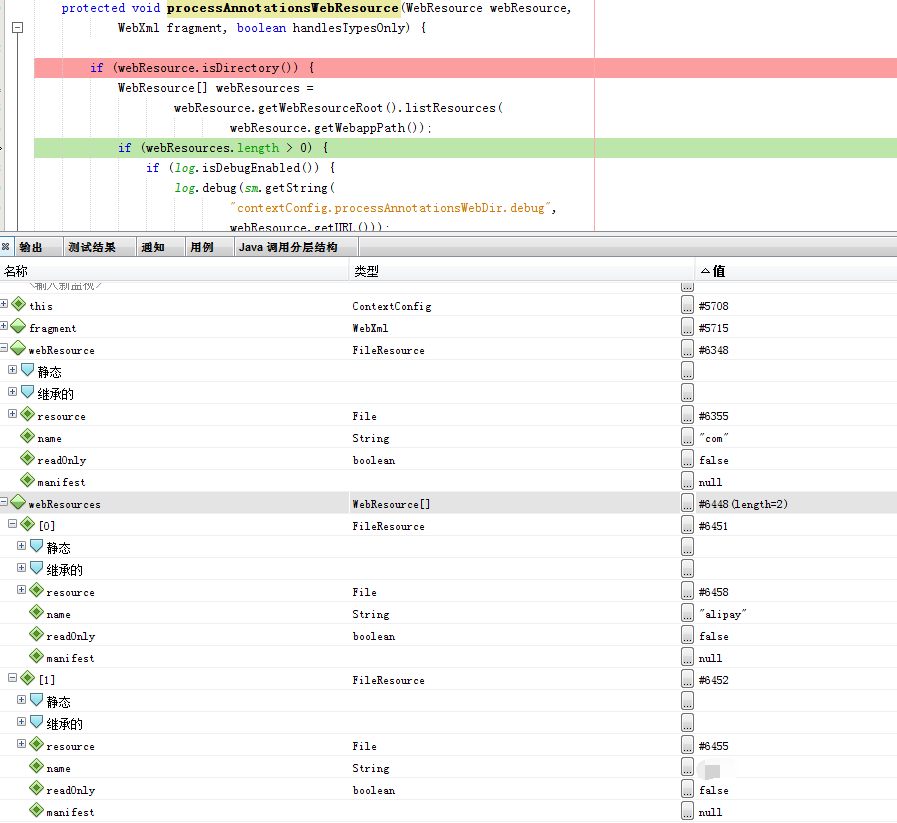Image resolution: width=897 pixels, height=823 pixels.
Task: Click green diamond icon of 'this' variable
Action: pyautogui.click(x=18, y=304)
